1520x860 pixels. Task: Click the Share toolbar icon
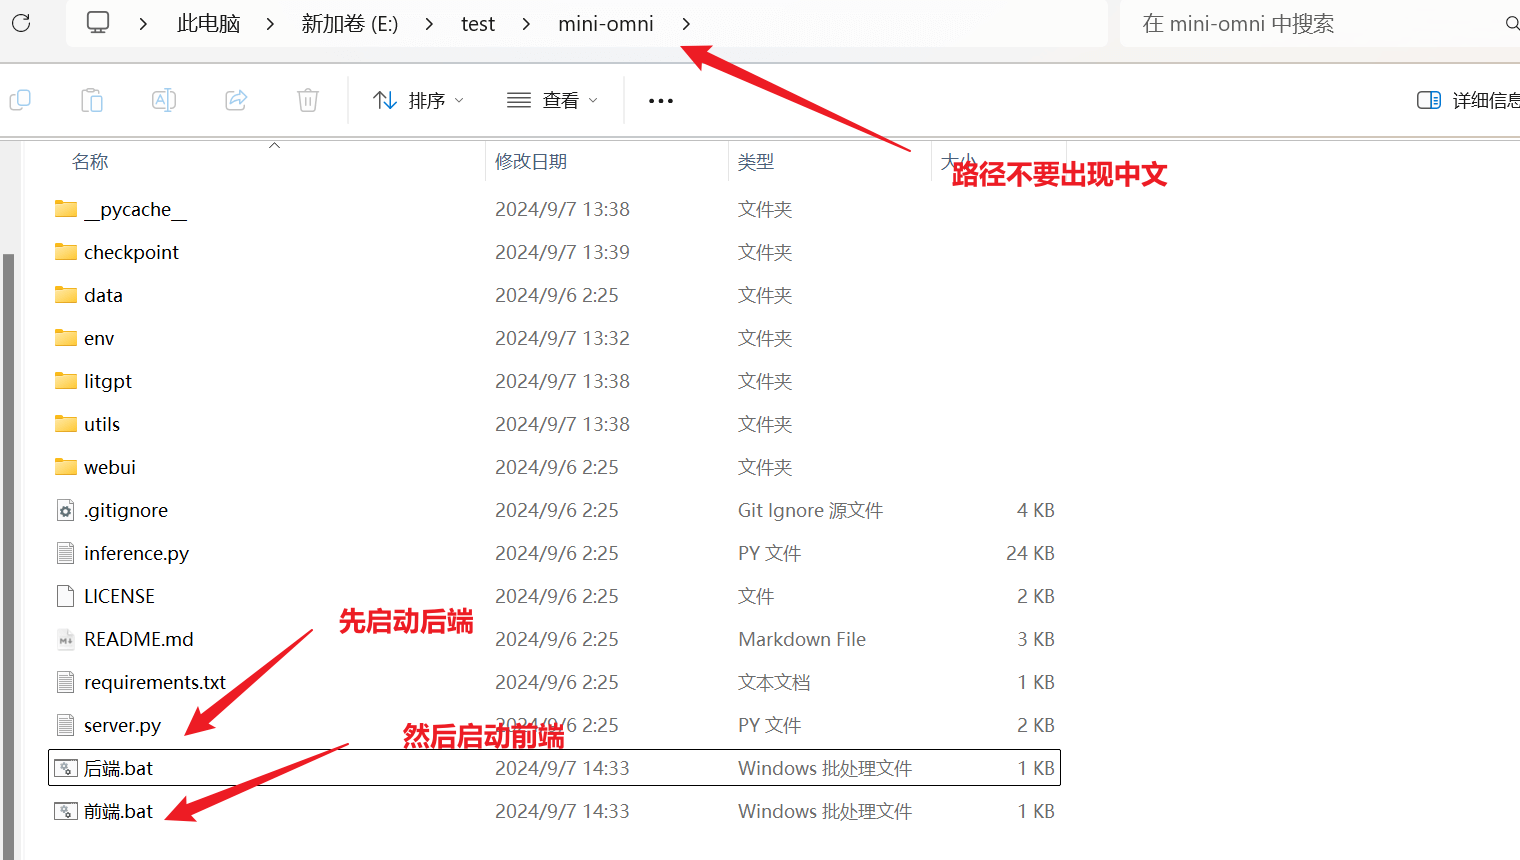236,100
